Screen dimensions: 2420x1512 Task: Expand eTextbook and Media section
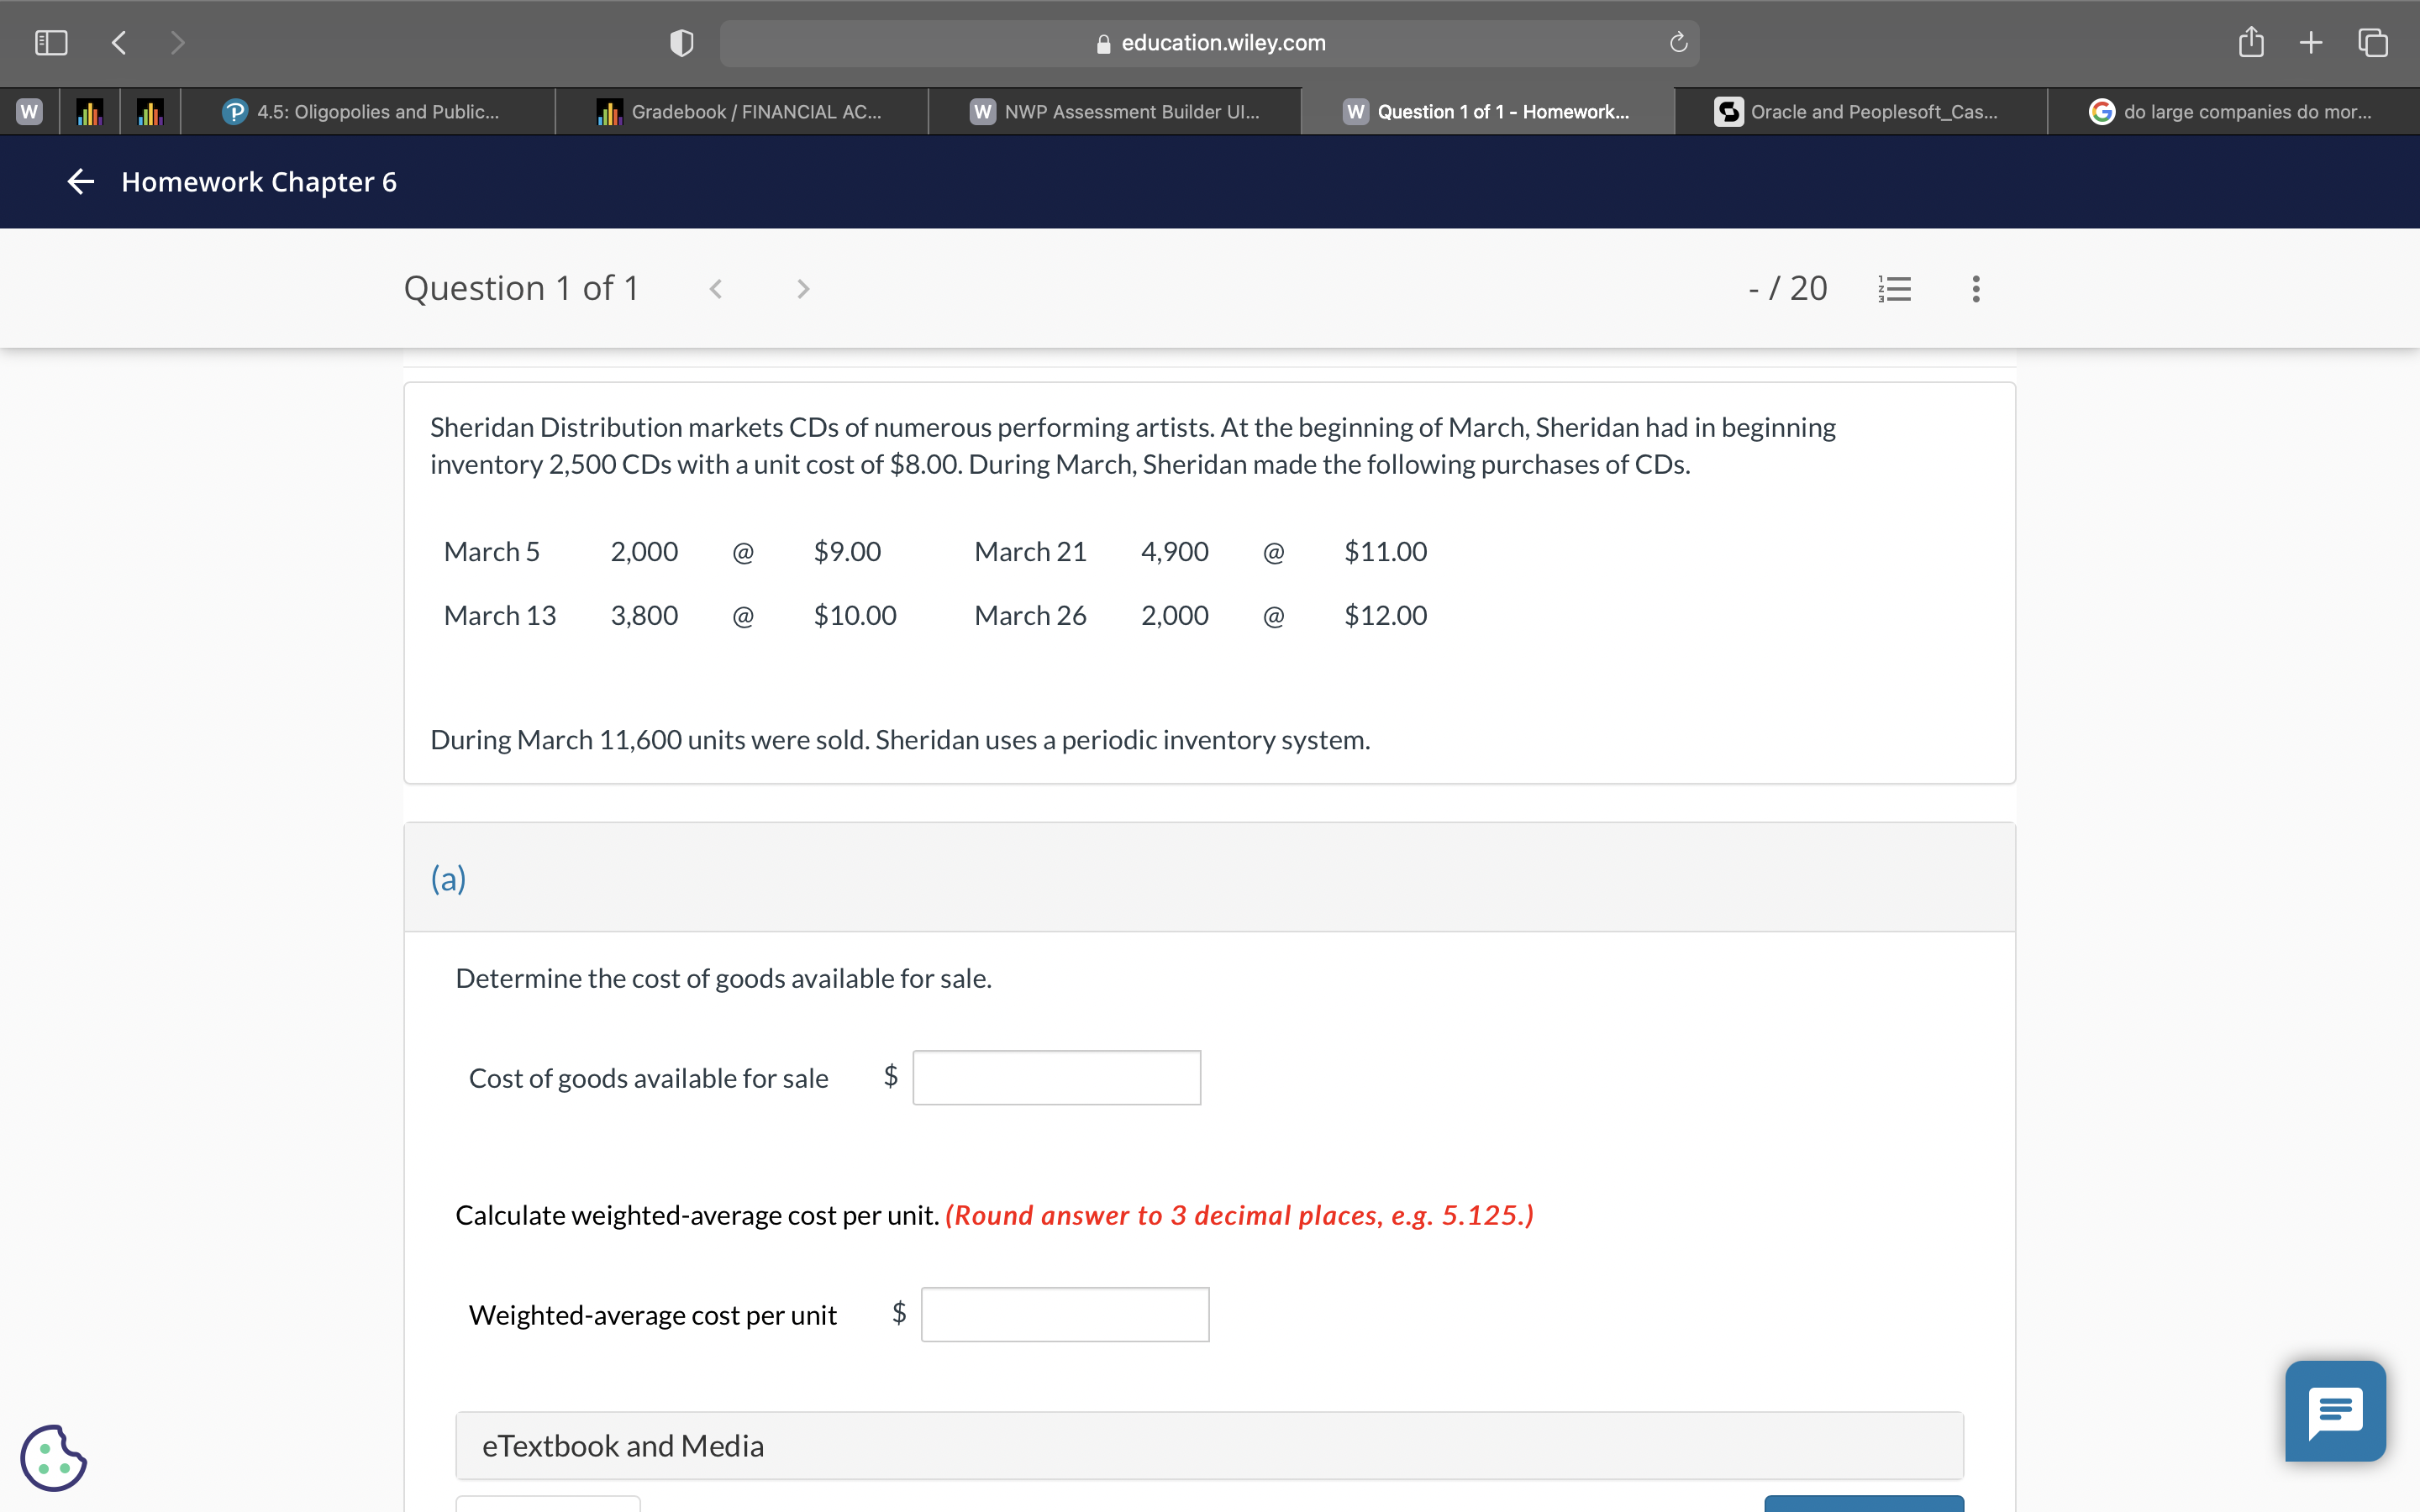click(x=1208, y=1445)
